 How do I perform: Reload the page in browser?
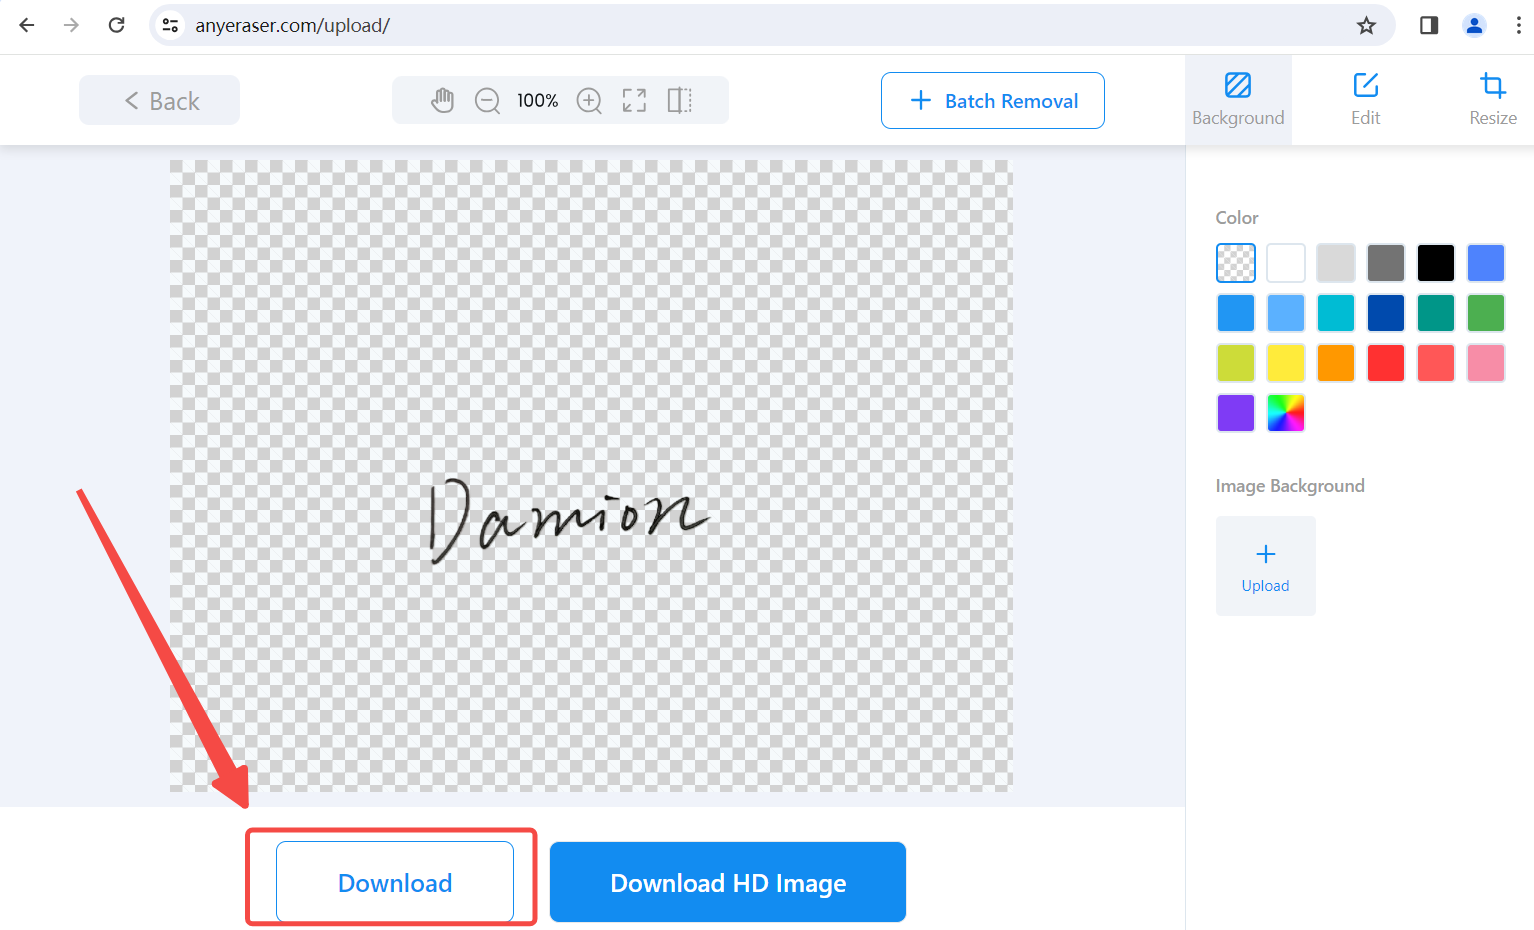(x=117, y=25)
